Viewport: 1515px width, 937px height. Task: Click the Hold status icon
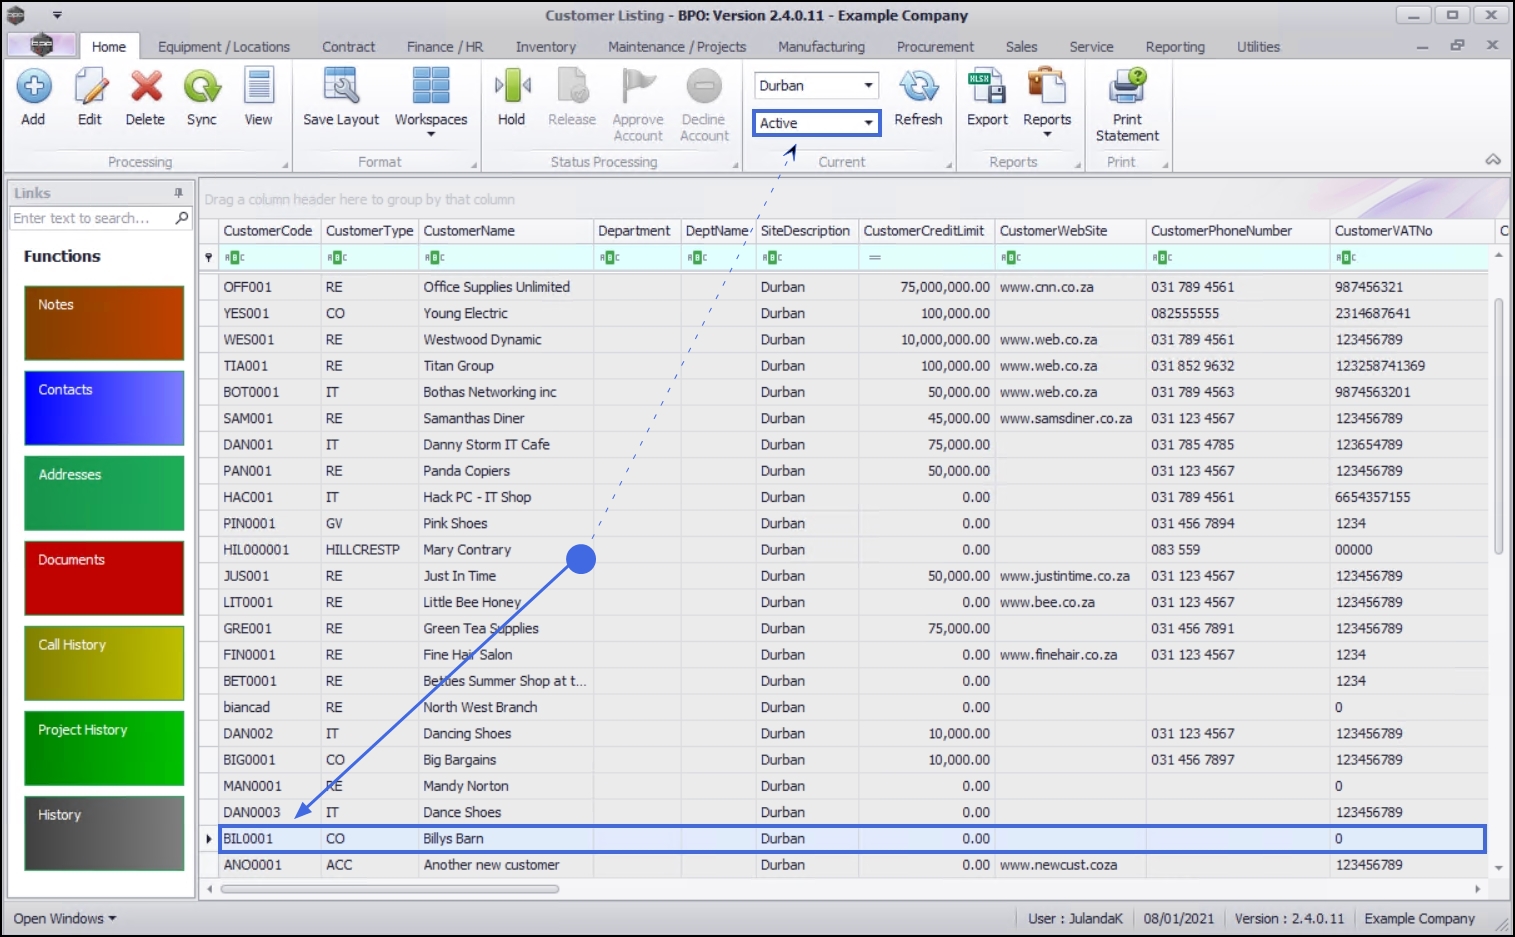click(512, 87)
